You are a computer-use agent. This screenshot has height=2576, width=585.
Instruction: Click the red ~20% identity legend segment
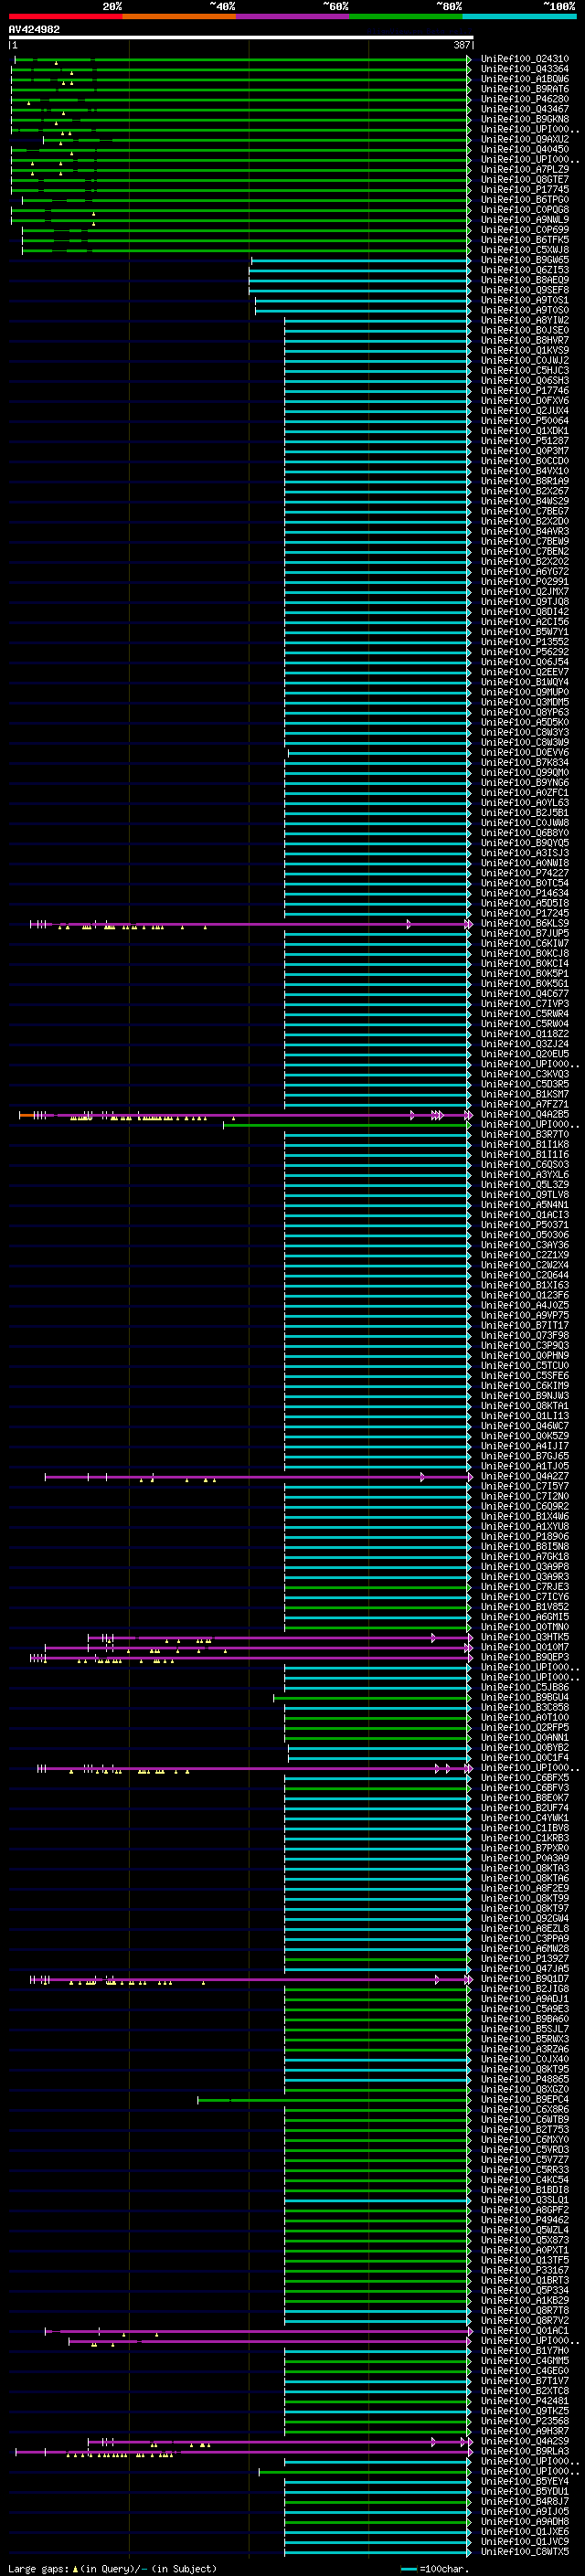pos(65,16)
